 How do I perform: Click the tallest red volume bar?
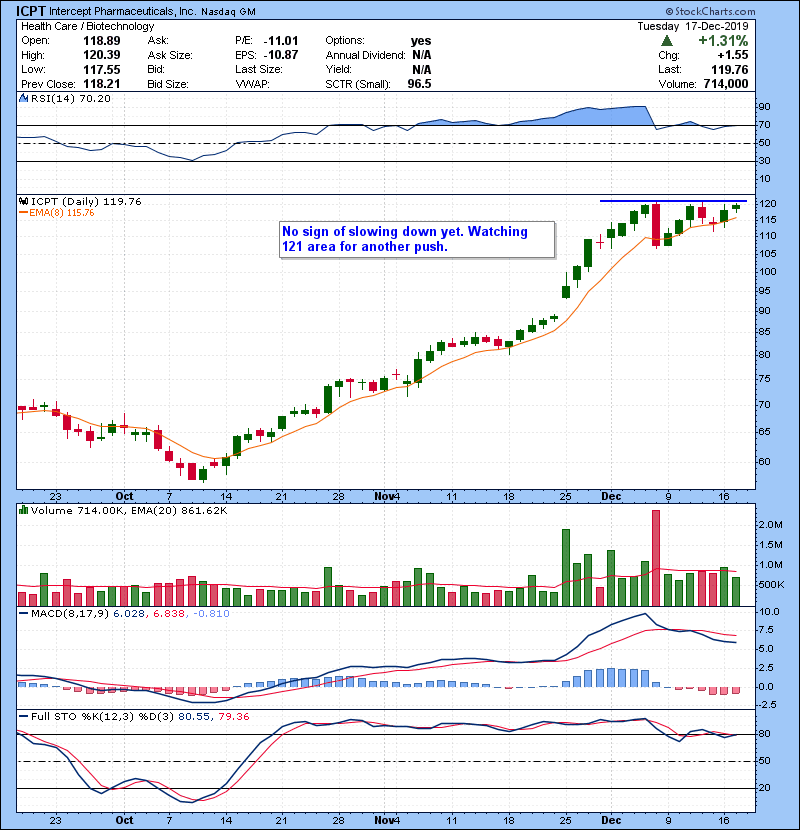click(x=656, y=558)
